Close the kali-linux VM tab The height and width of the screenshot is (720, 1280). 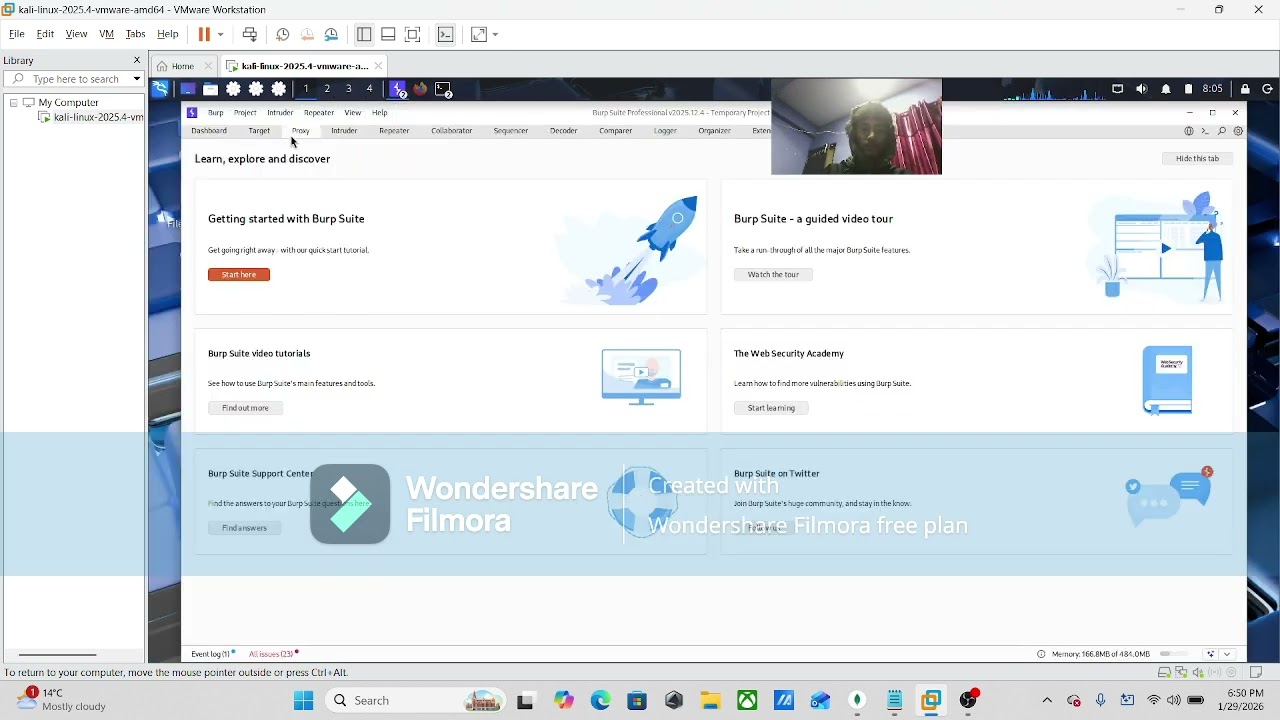tap(378, 66)
